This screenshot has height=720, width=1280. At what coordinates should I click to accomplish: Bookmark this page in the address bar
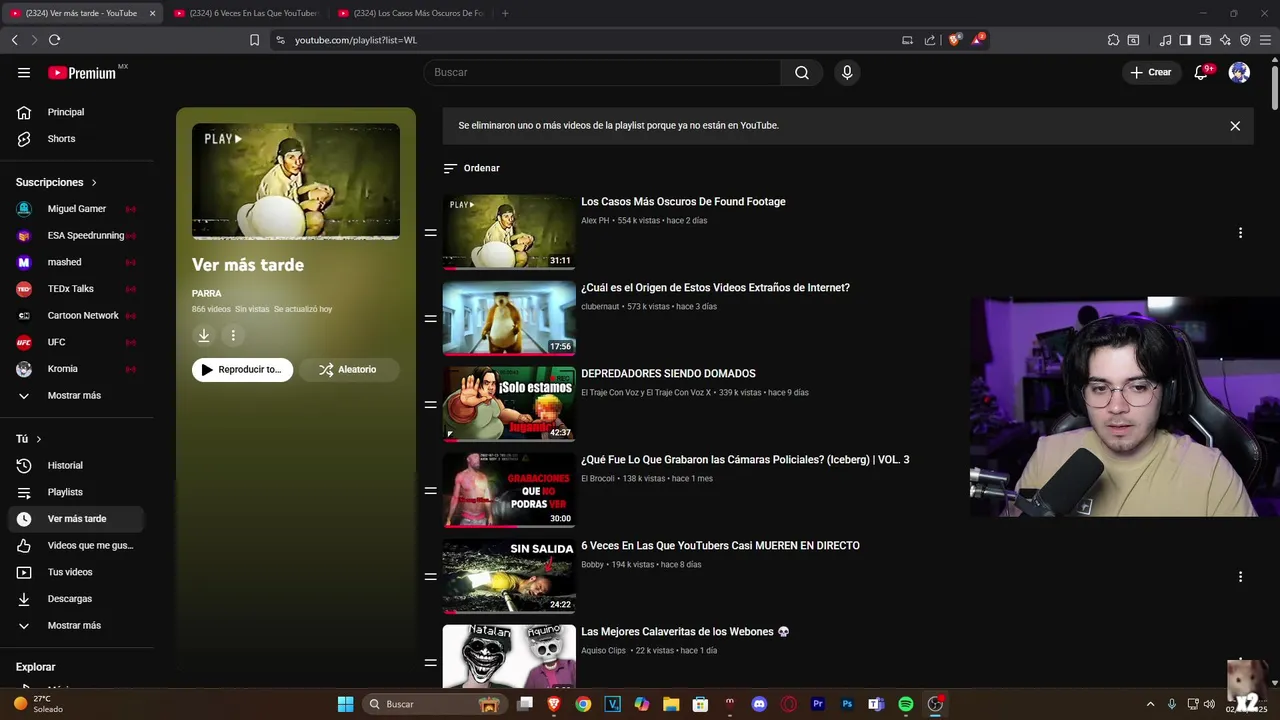point(254,40)
